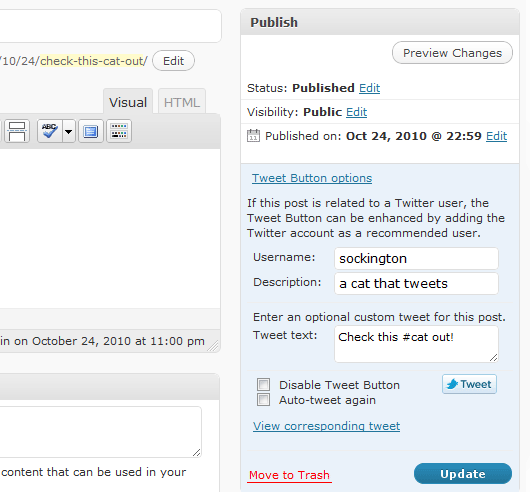This screenshot has width=530, height=492.
Task: Enable the Auto-tweet again checkbox
Action: pos(263,399)
